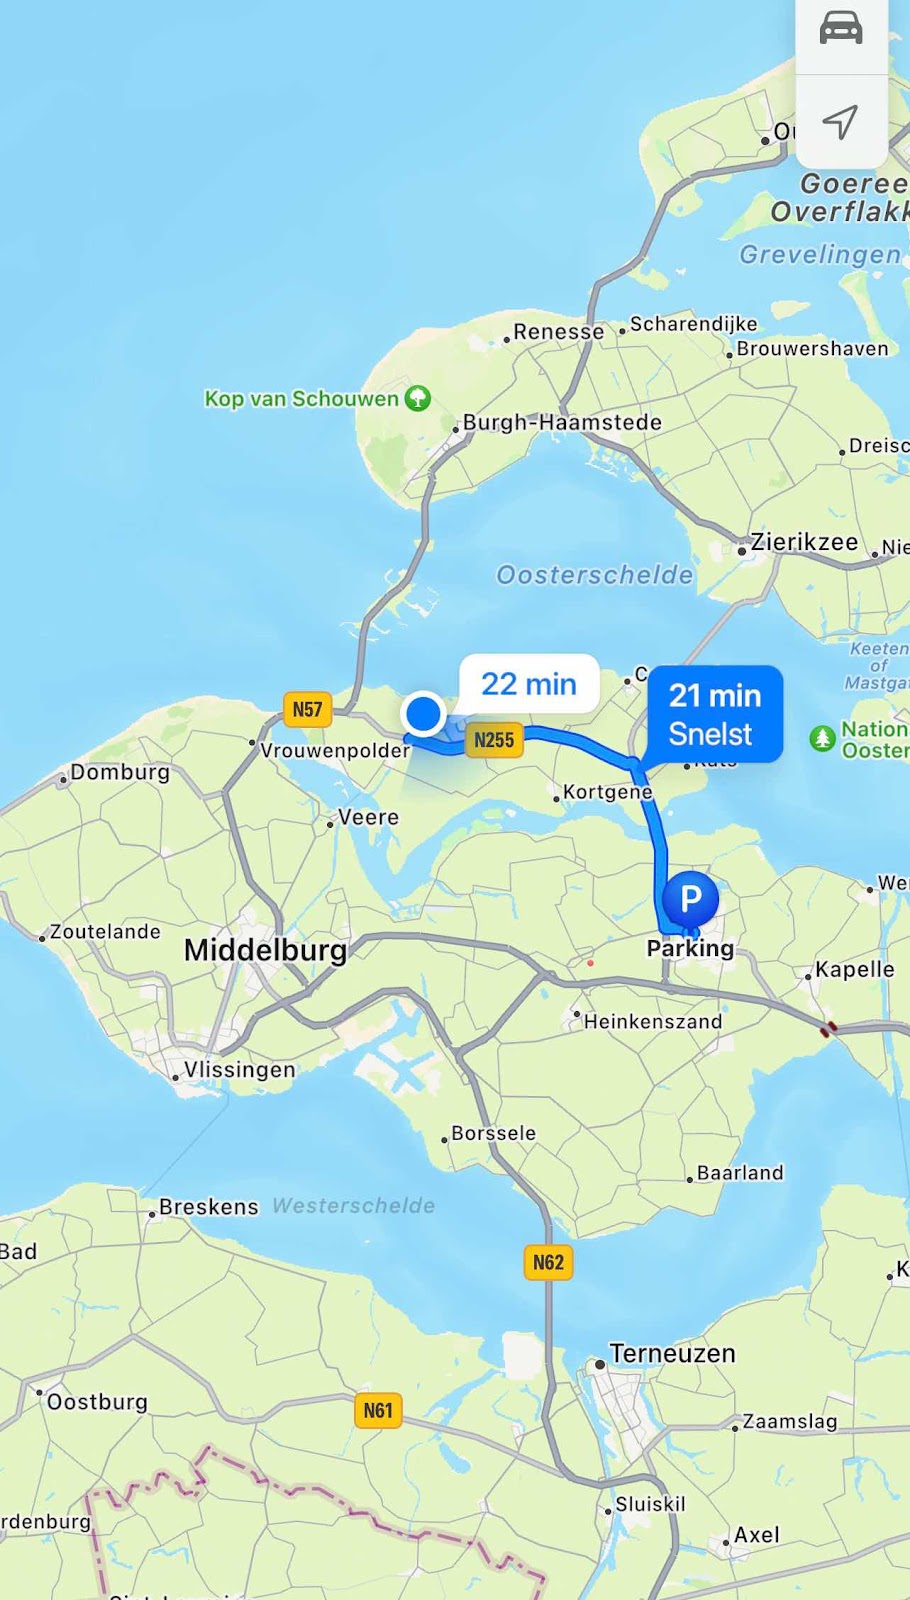The width and height of the screenshot is (910, 1600).
Task: Tap the blue current location dot
Action: 423,714
